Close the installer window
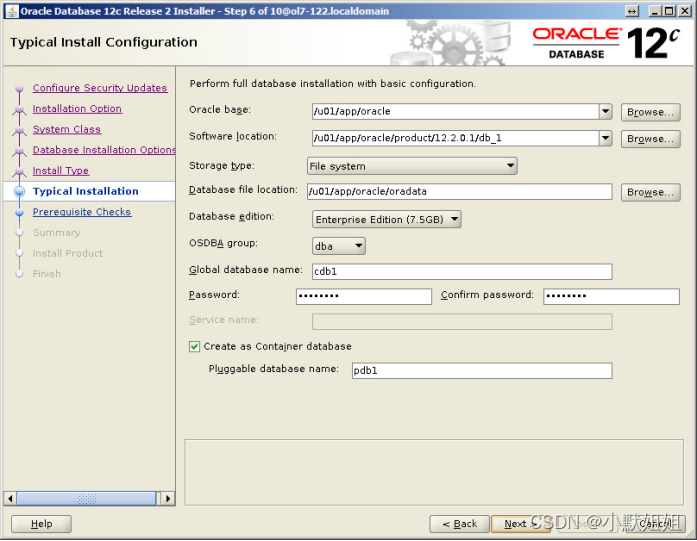Screen dimensions: 697x541 685,11
